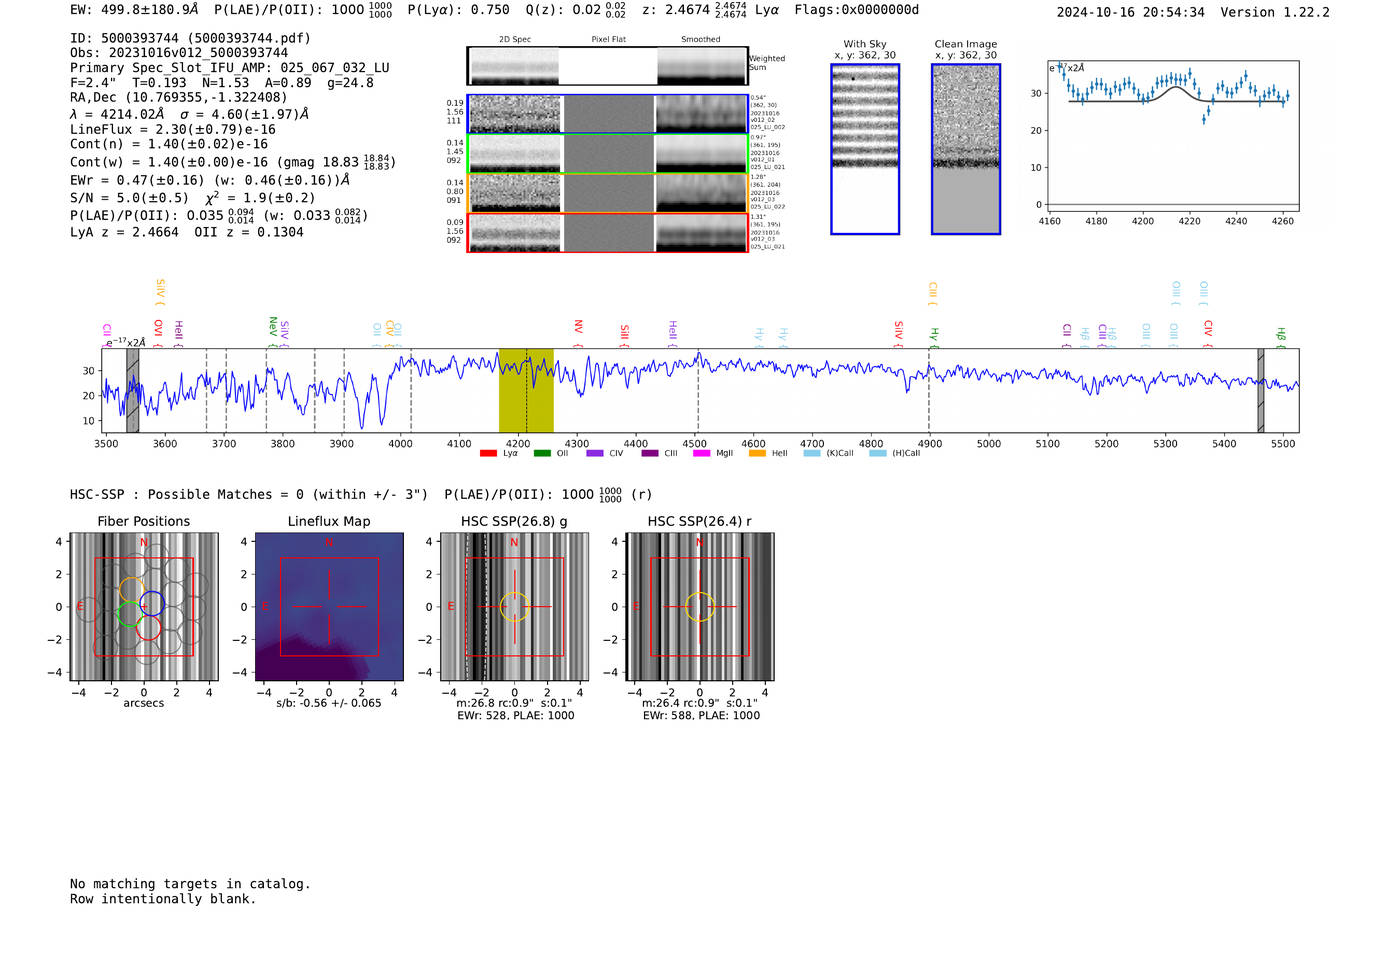
Task: Open the HSC SSP(26.8) g image
Action: [514, 607]
